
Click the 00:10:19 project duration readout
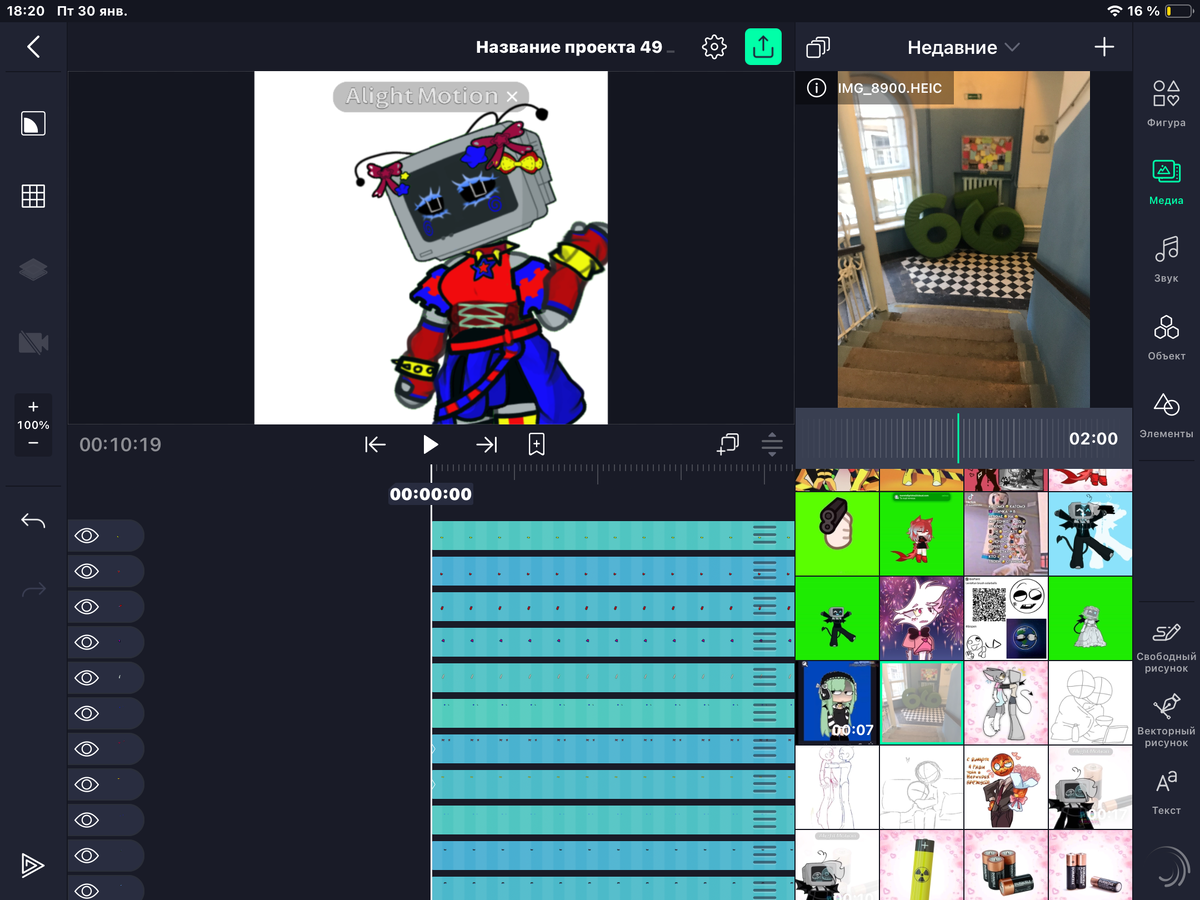click(x=120, y=445)
